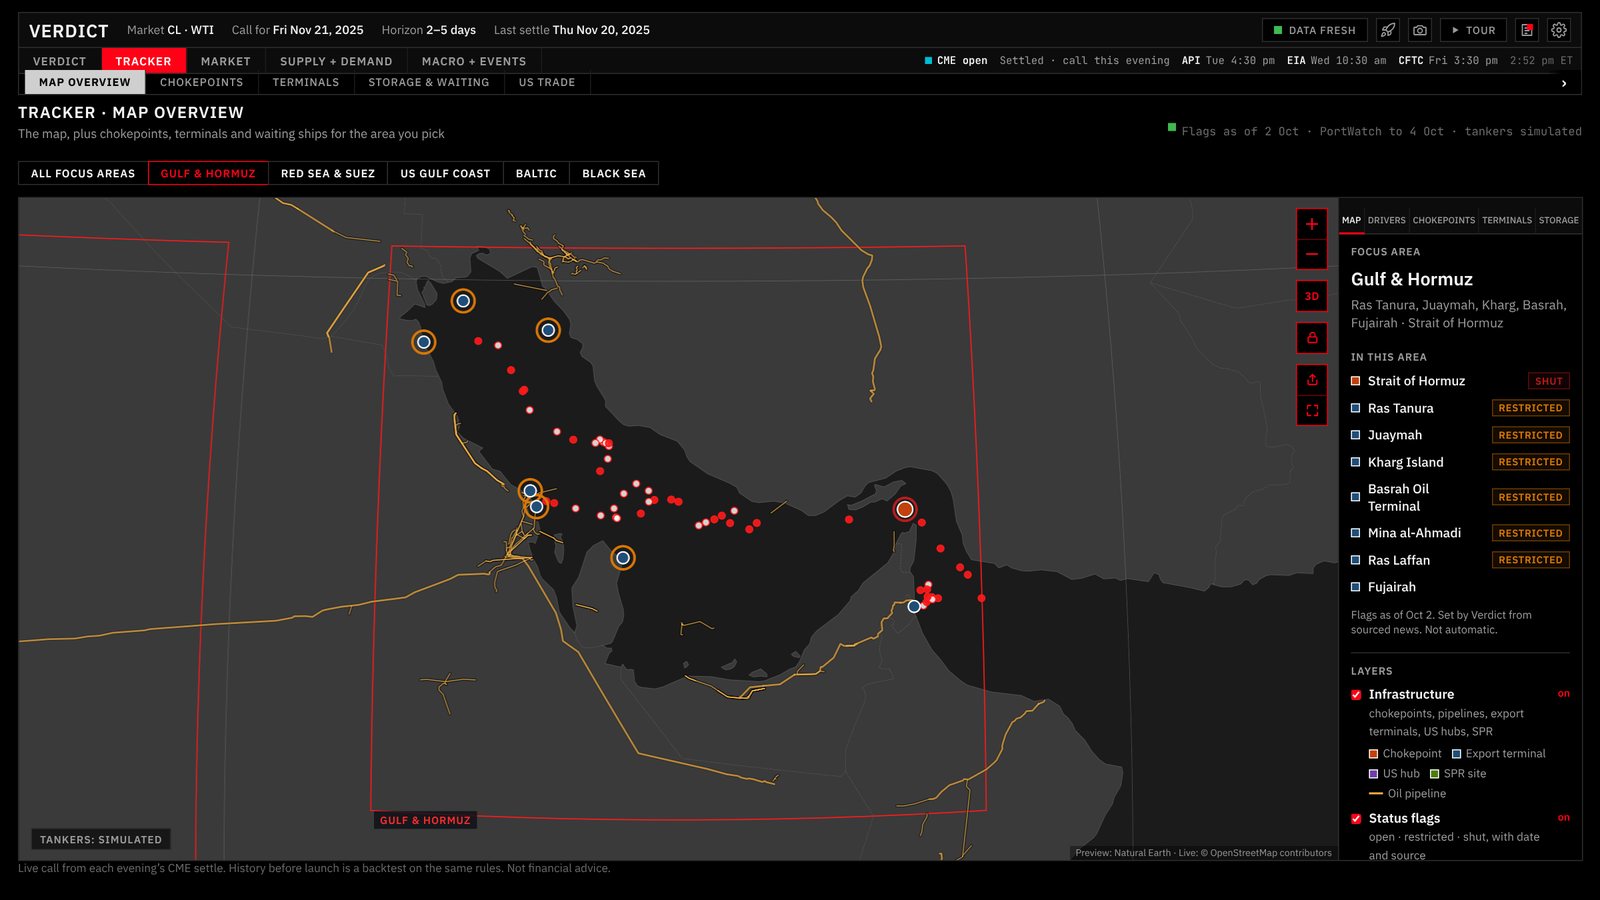
Task: Open the notes icon with red badge
Action: 1527,30
